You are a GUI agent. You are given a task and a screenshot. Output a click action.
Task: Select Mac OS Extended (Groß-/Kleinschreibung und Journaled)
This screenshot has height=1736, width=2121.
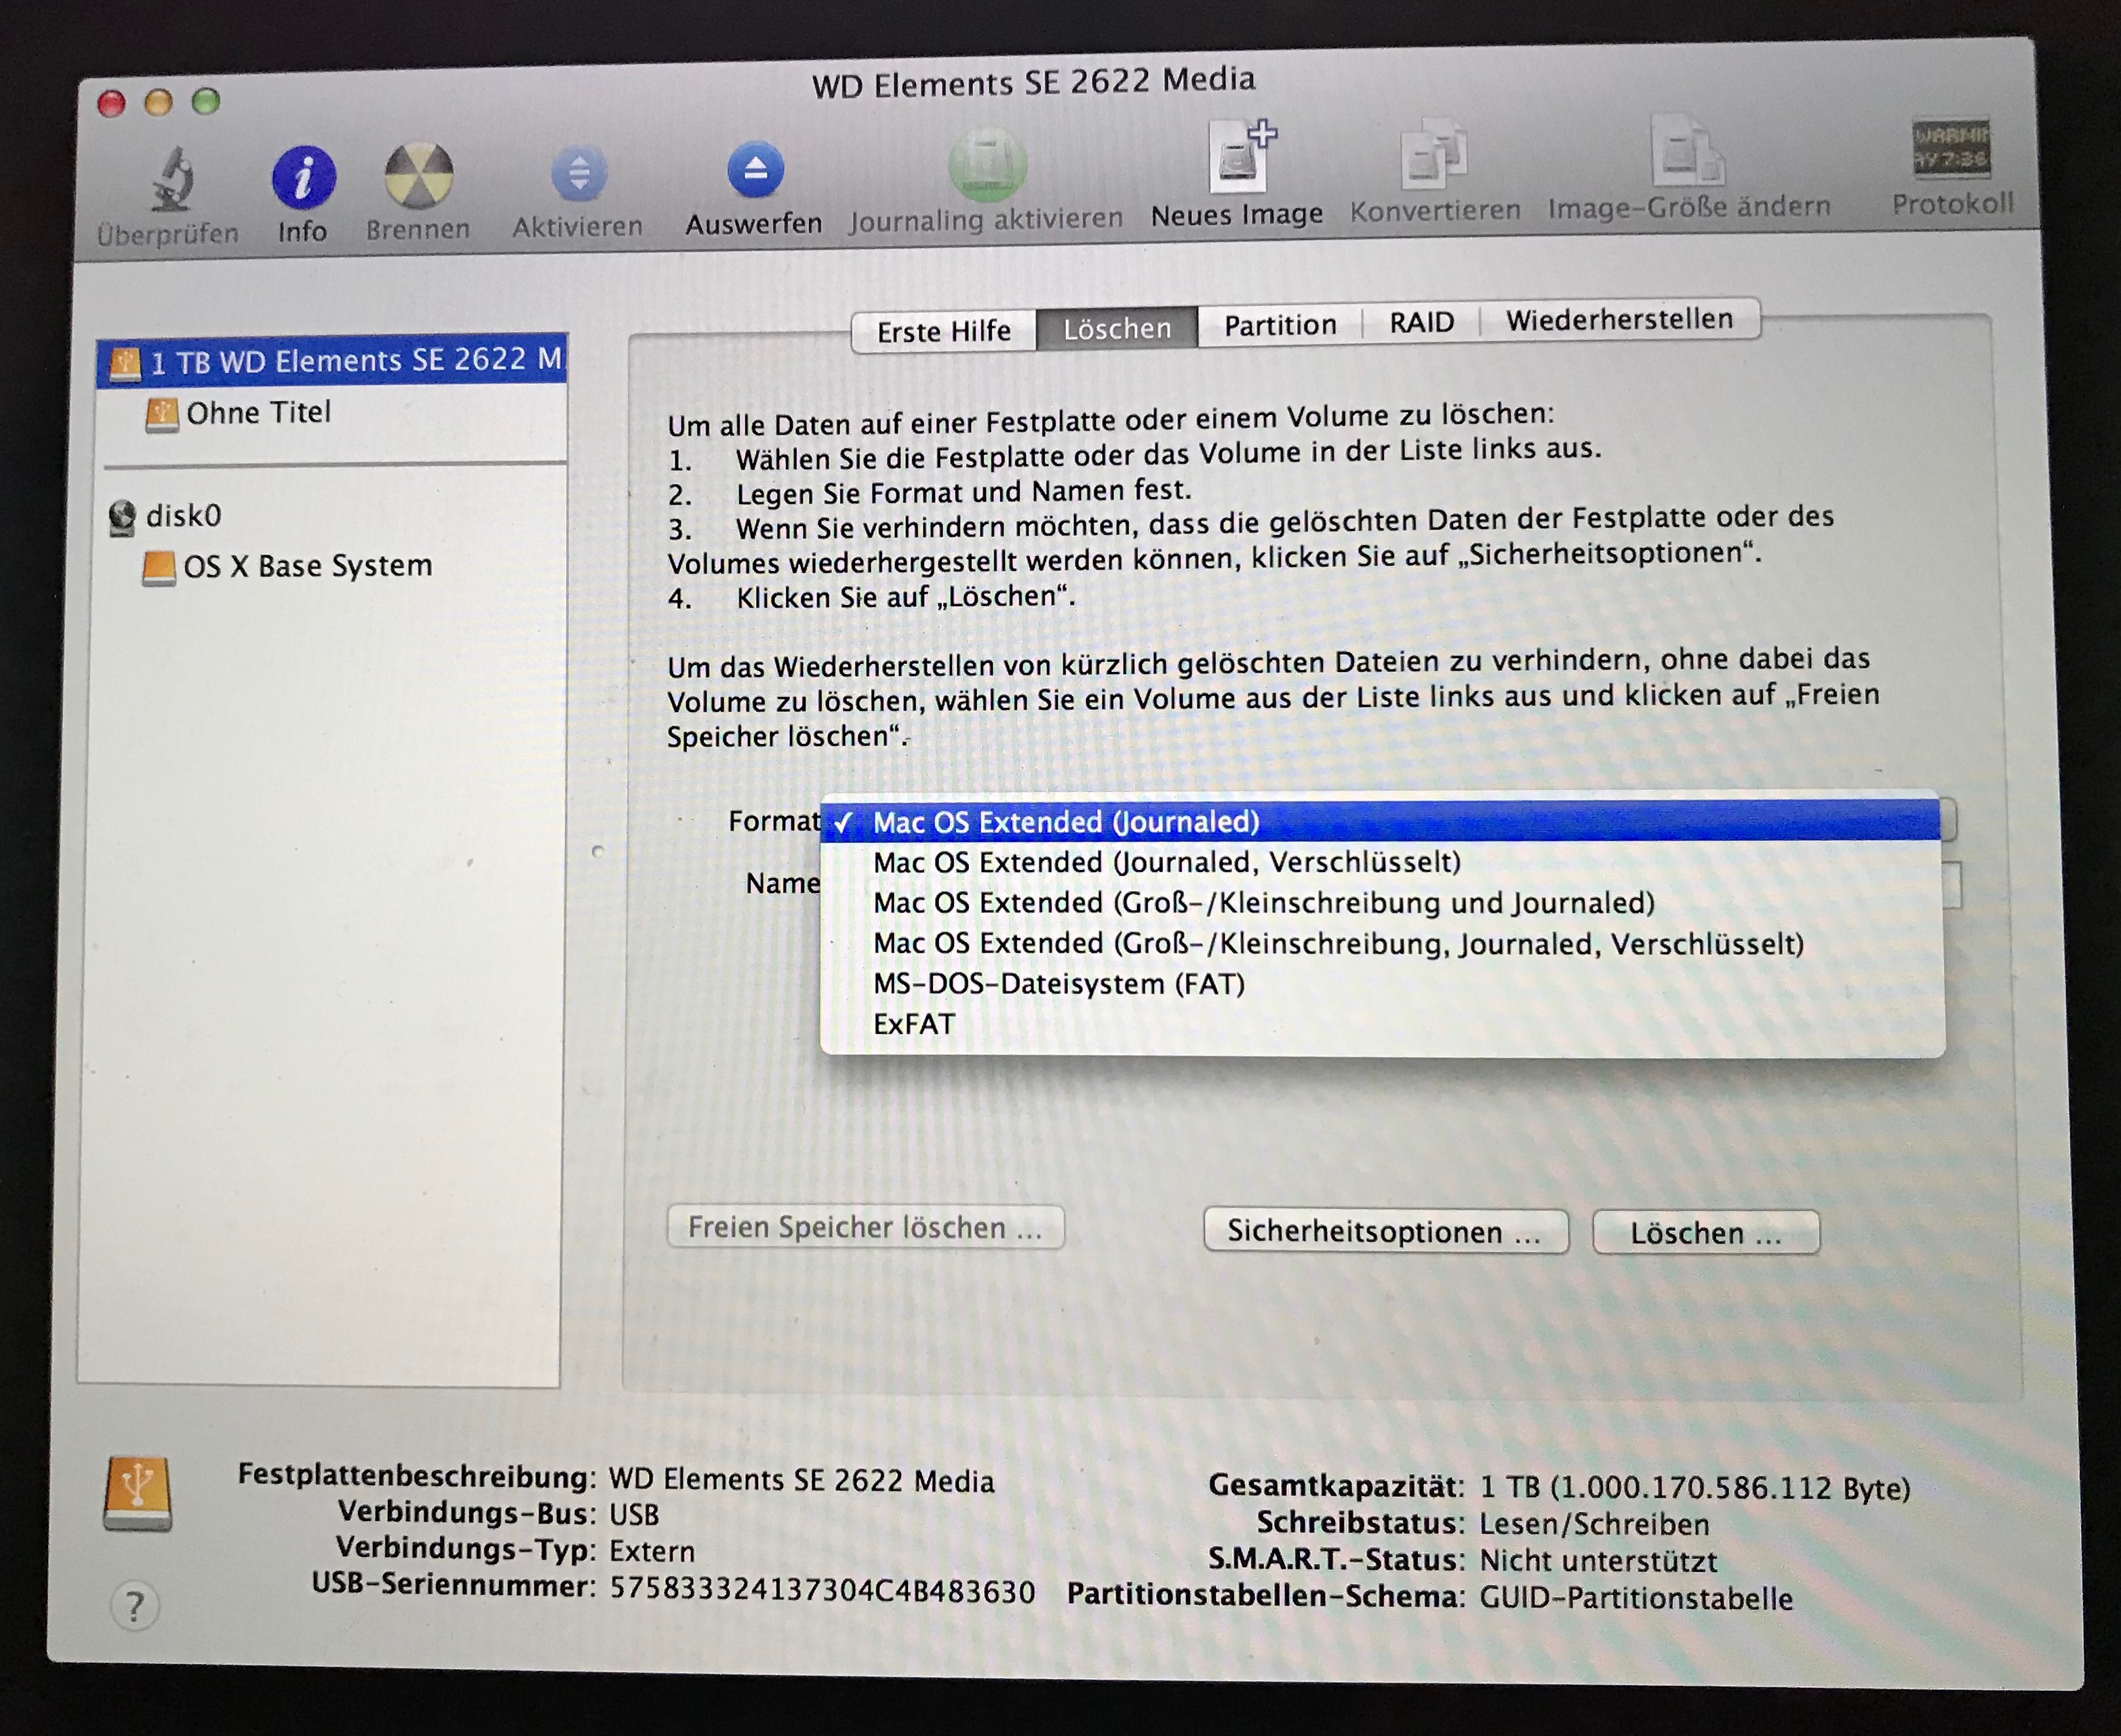point(1263,903)
